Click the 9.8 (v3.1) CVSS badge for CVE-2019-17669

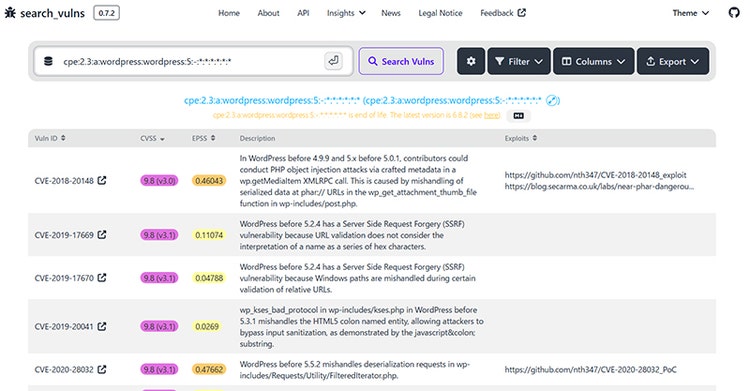159,235
